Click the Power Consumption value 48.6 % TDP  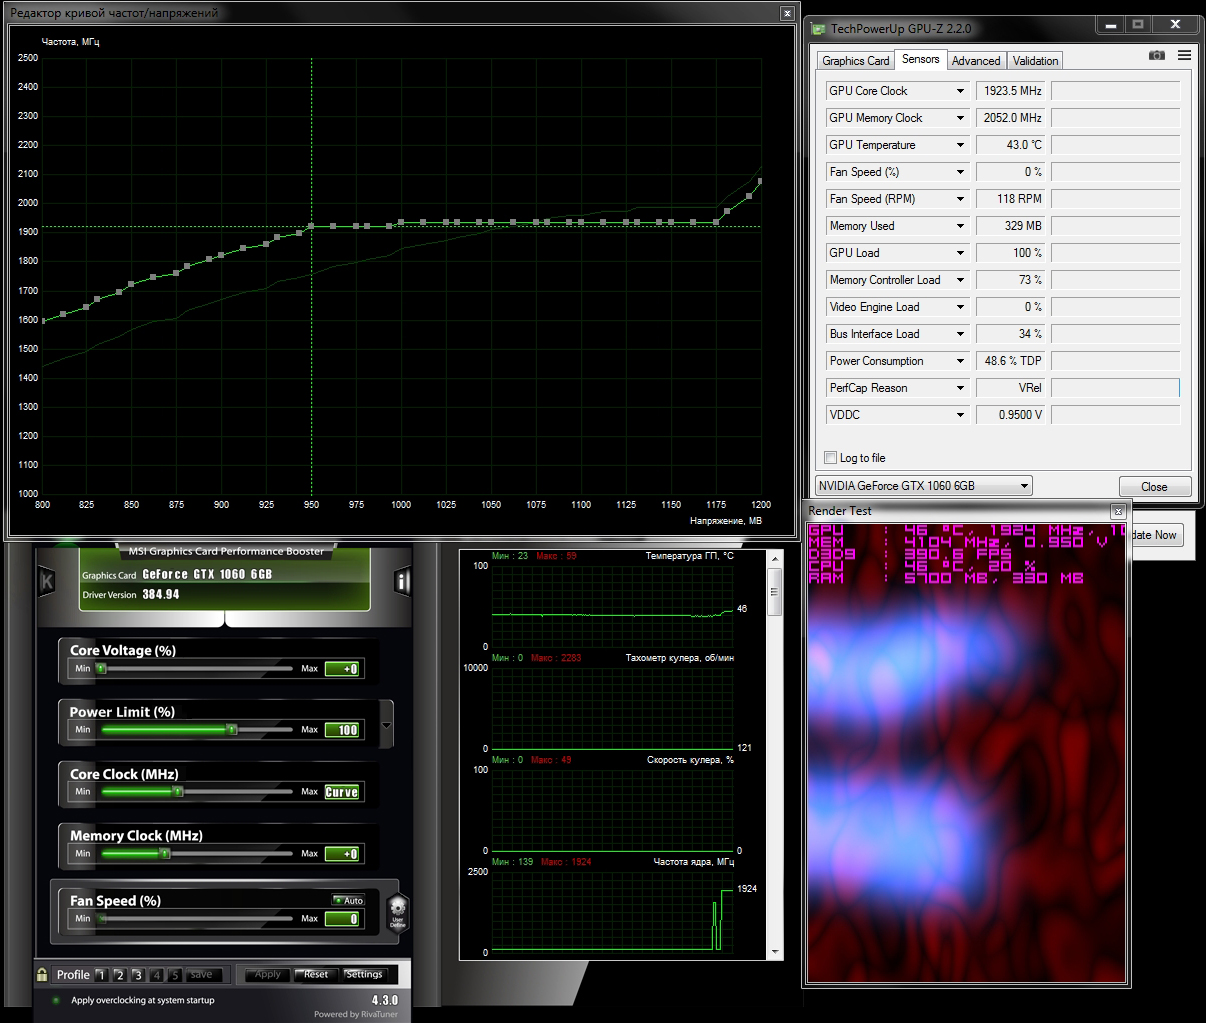pyautogui.click(x=1011, y=361)
